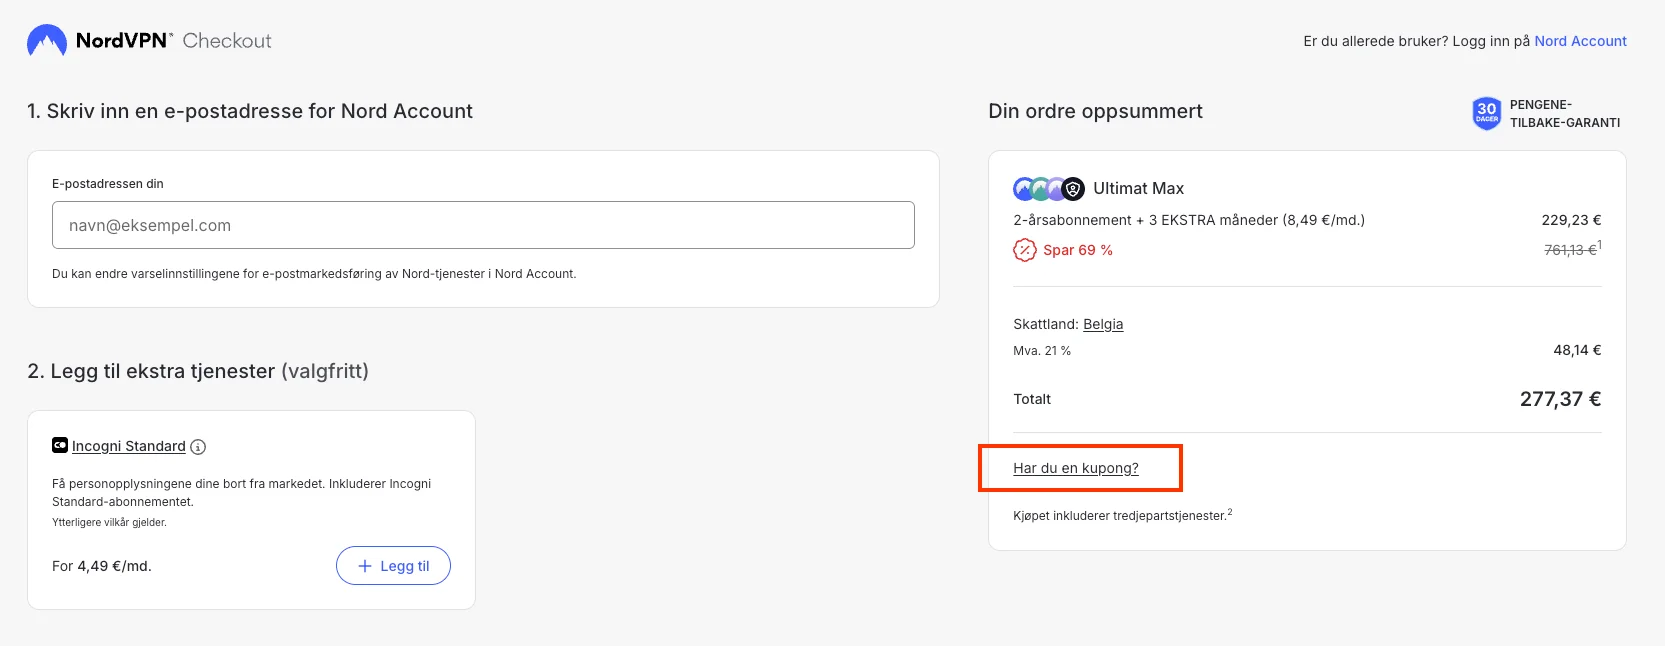Click the NordVPN mountain logo icon

click(47, 41)
